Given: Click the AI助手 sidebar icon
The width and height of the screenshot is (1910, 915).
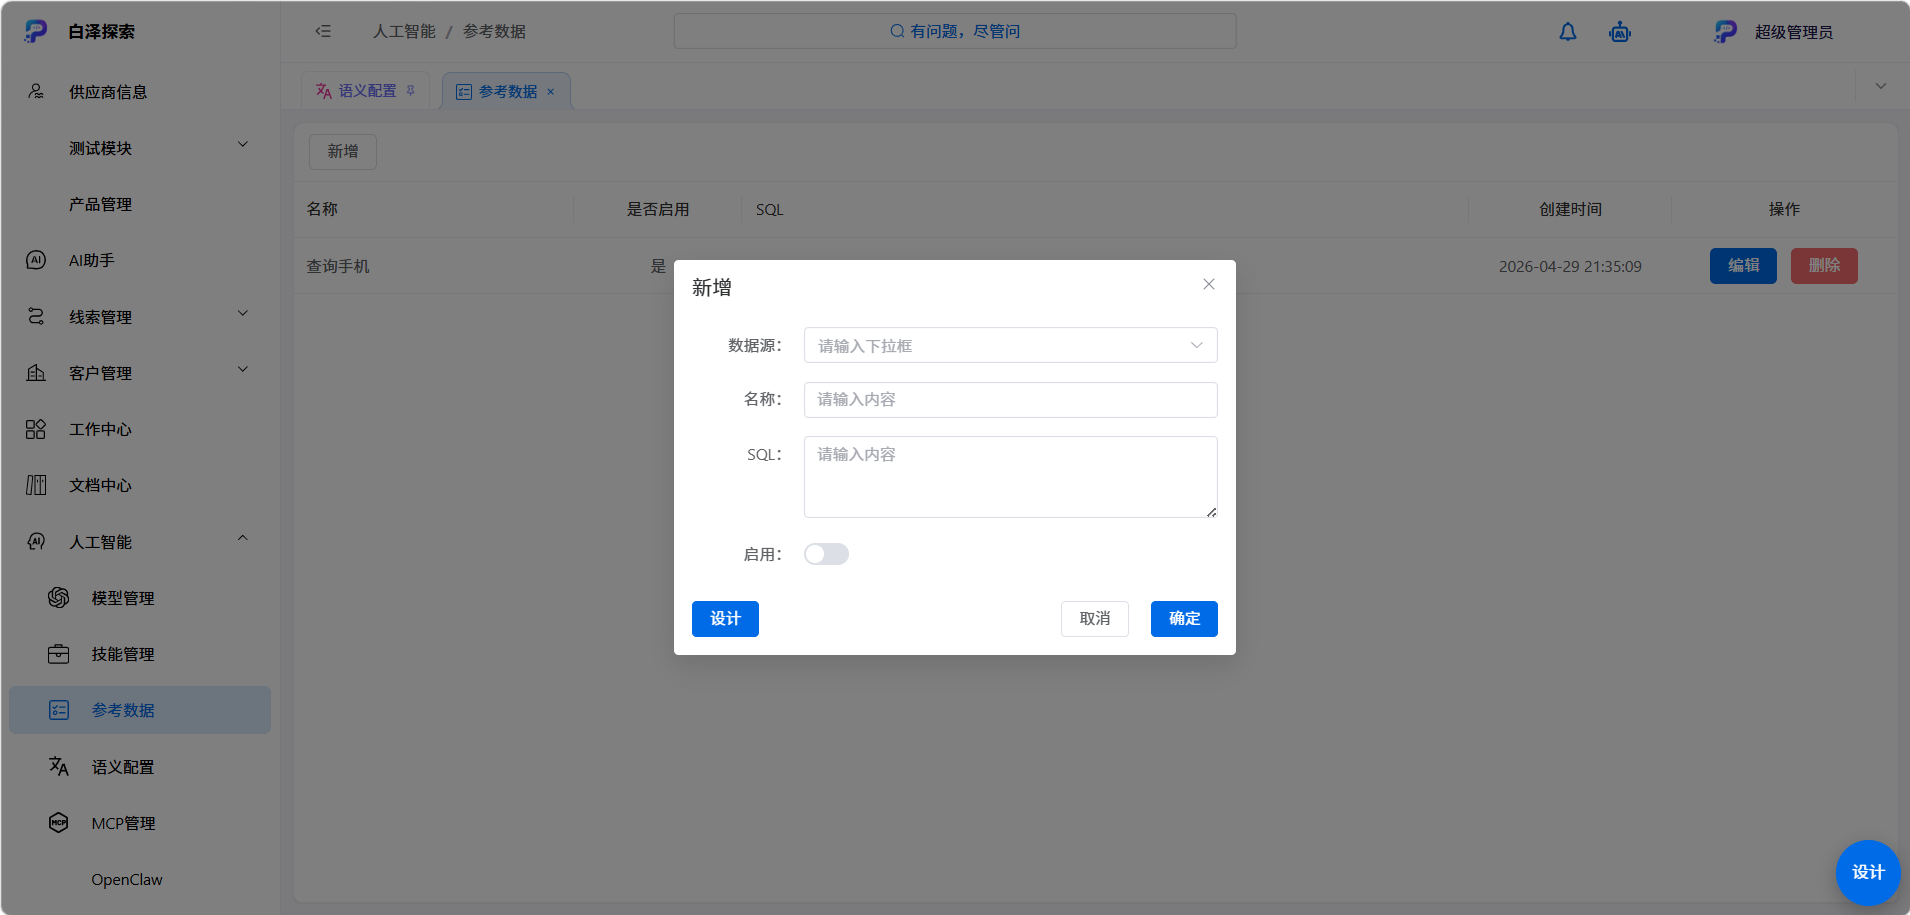Looking at the screenshot, I should (x=36, y=260).
